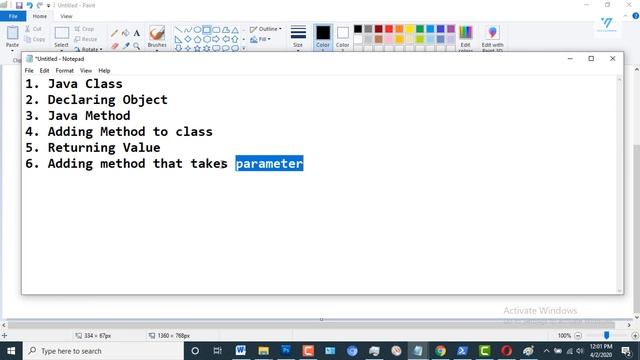640x360 pixels.
Task: Open Edit colors dialog in Paint
Action: 465,37
